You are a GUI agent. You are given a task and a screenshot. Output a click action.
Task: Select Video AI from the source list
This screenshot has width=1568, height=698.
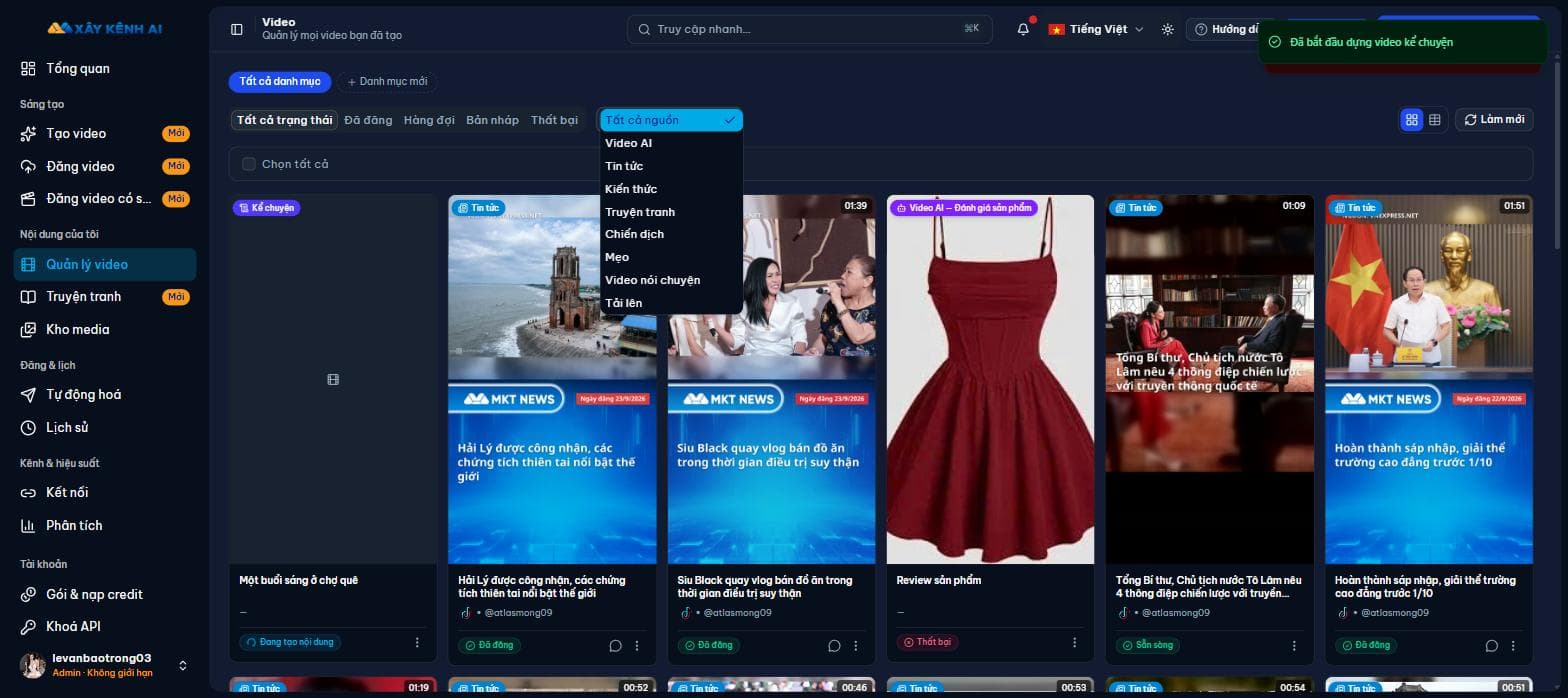671,143
